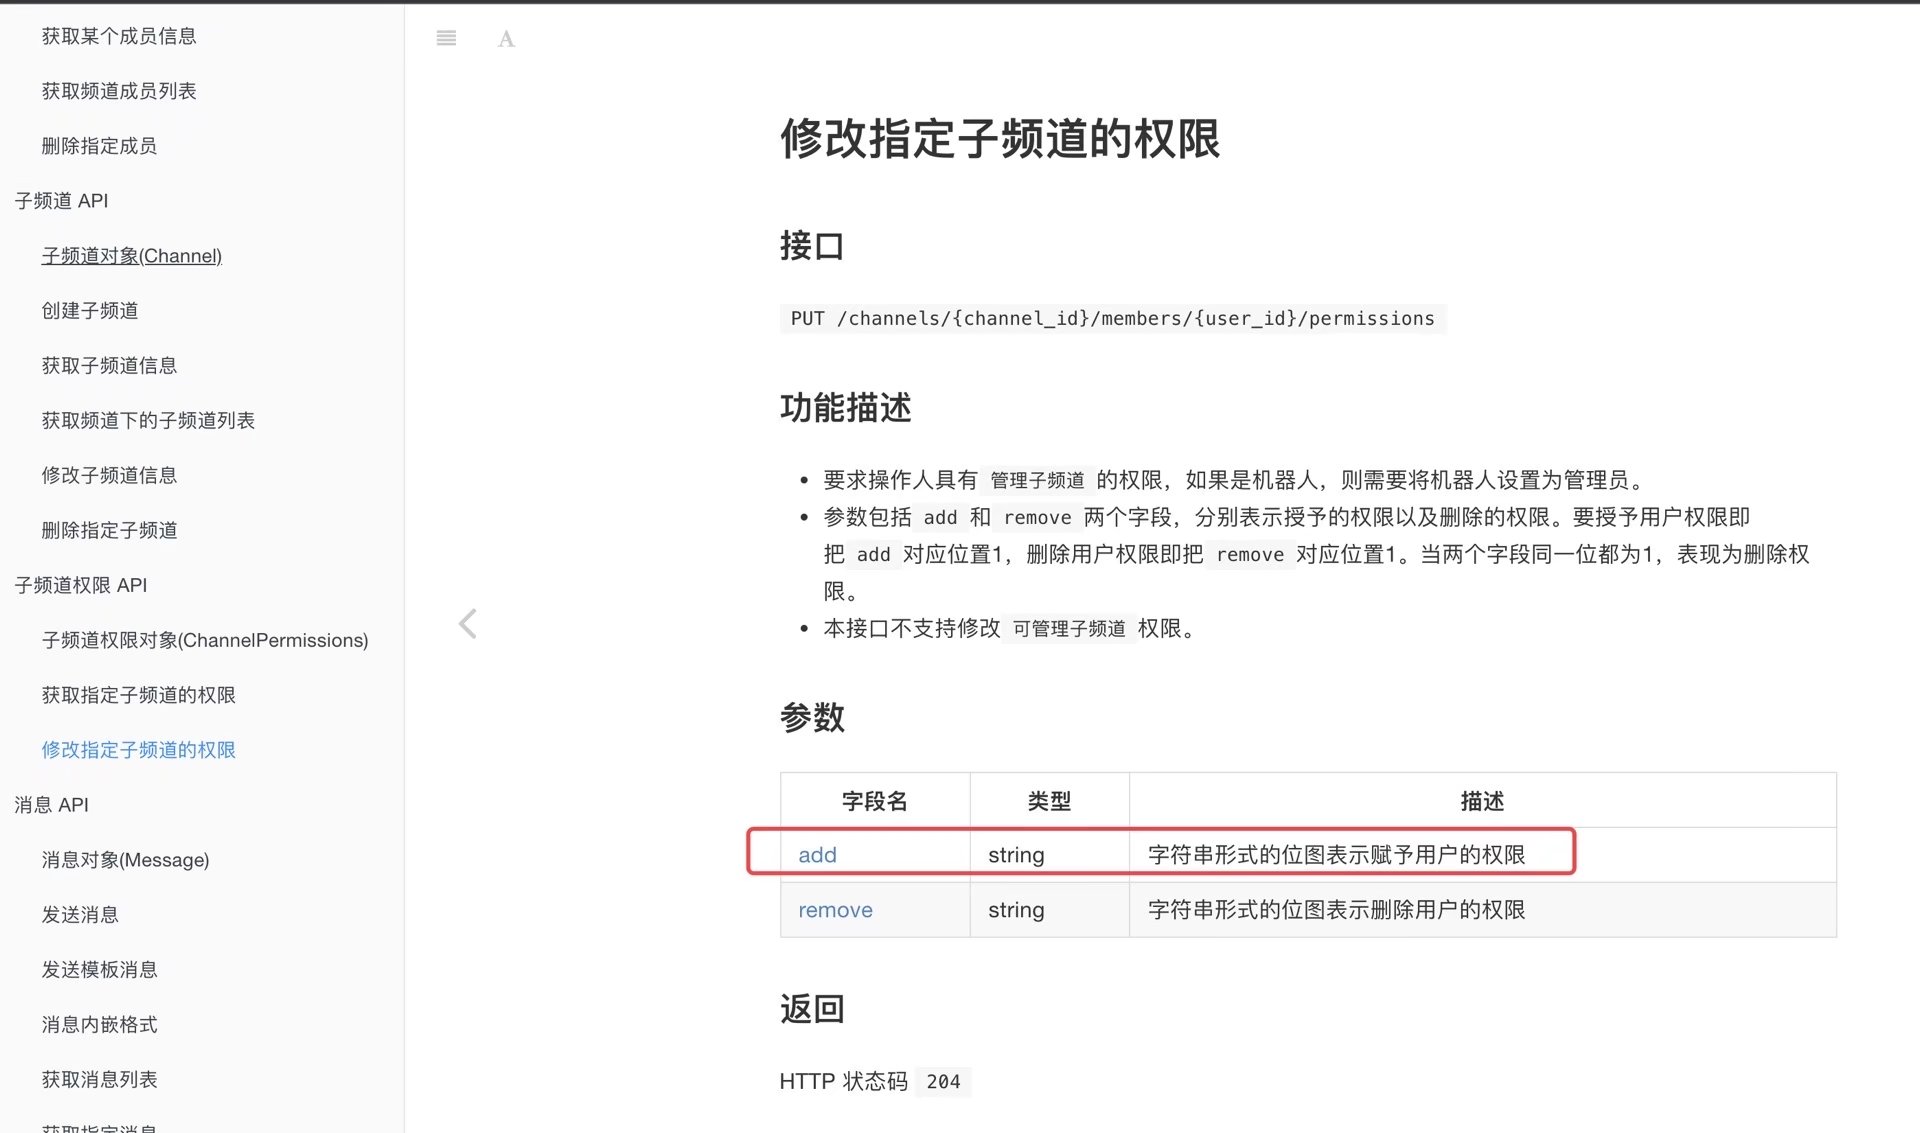
Task: Select the highlighted 修改指定子频道的权限 item
Action: point(138,749)
